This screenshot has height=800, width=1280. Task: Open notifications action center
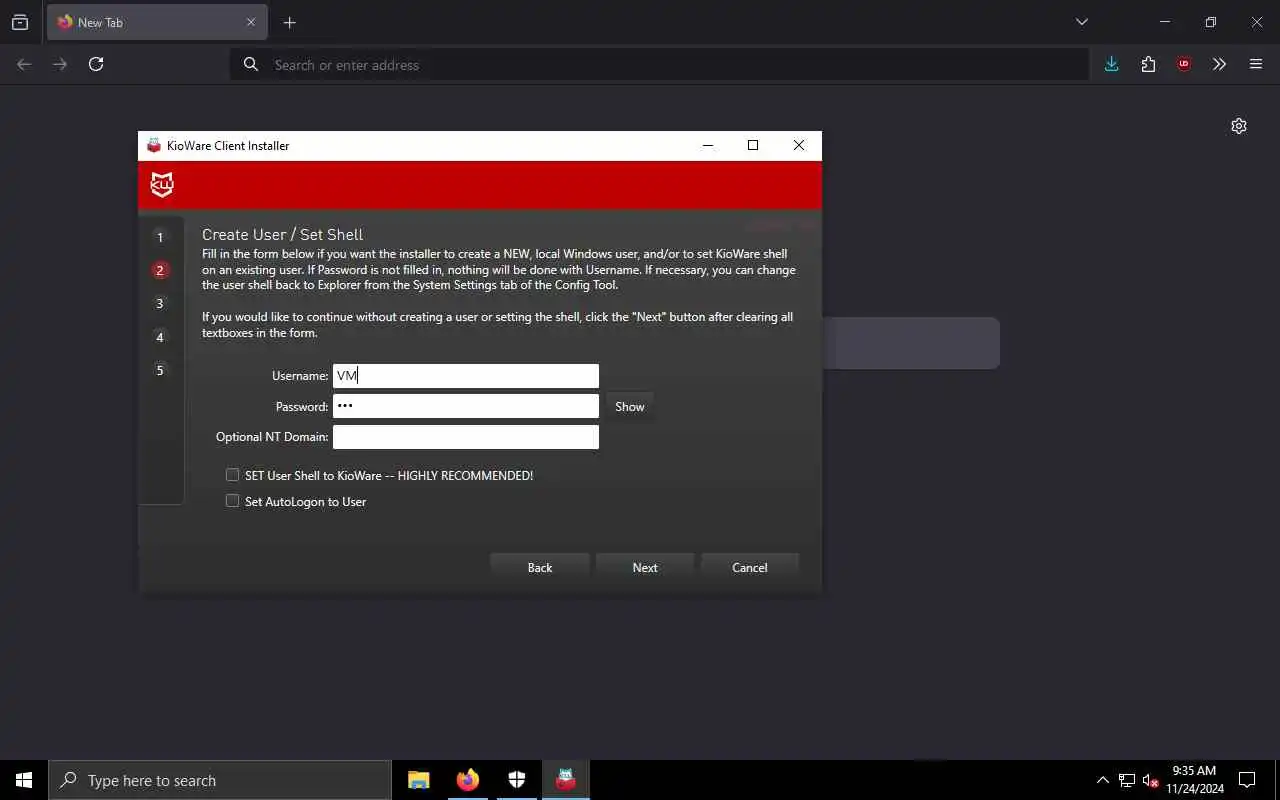(1247, 780)
